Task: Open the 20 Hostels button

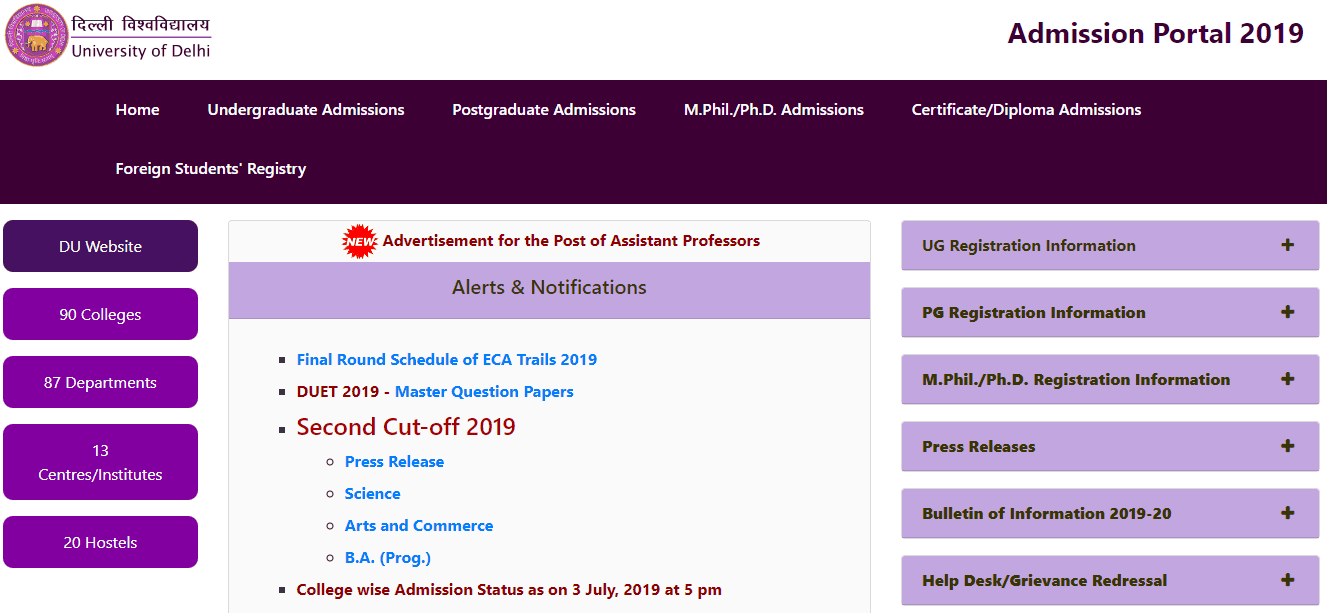Action: 100,542
